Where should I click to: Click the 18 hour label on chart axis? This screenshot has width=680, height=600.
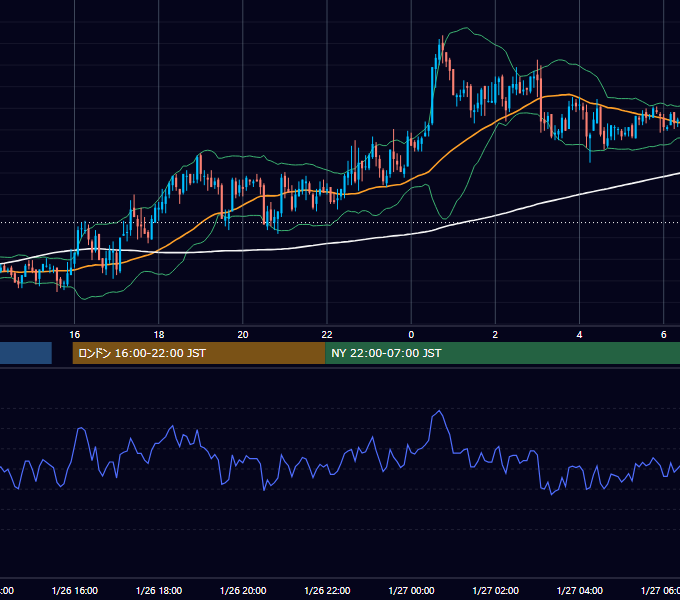coord(159,335)
